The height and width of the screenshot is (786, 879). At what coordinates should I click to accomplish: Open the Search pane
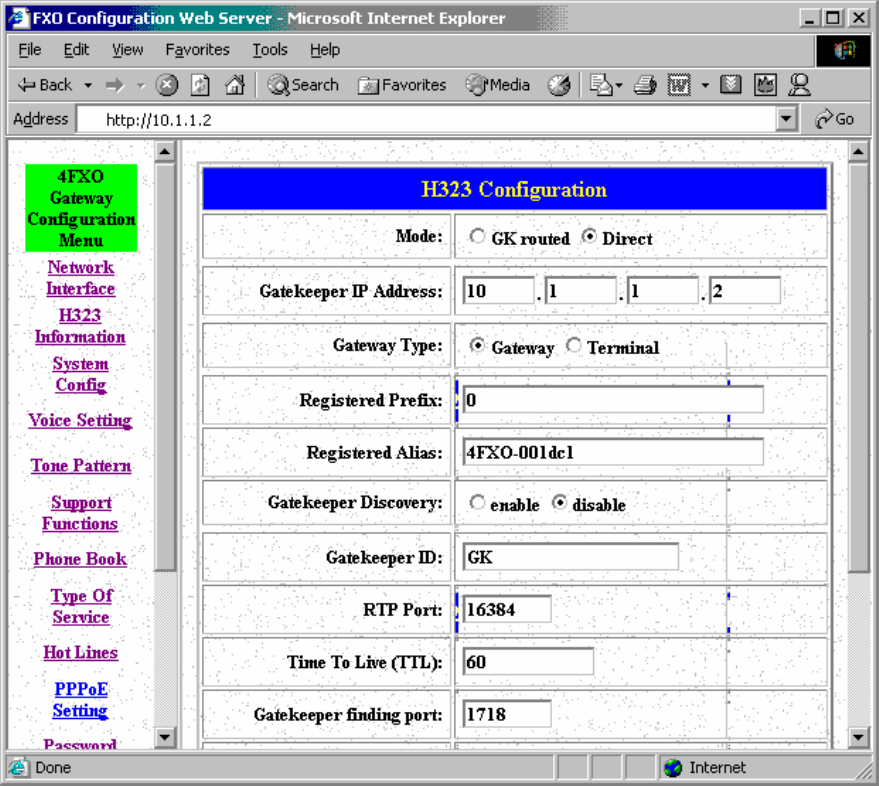pos(303,86)
